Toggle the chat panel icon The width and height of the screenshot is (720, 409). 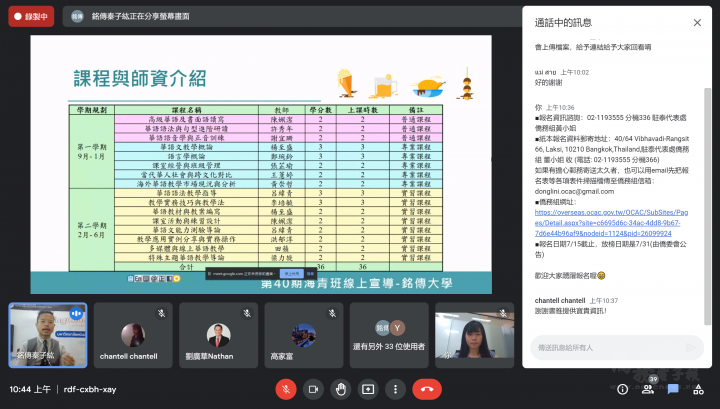pos(673,390)
